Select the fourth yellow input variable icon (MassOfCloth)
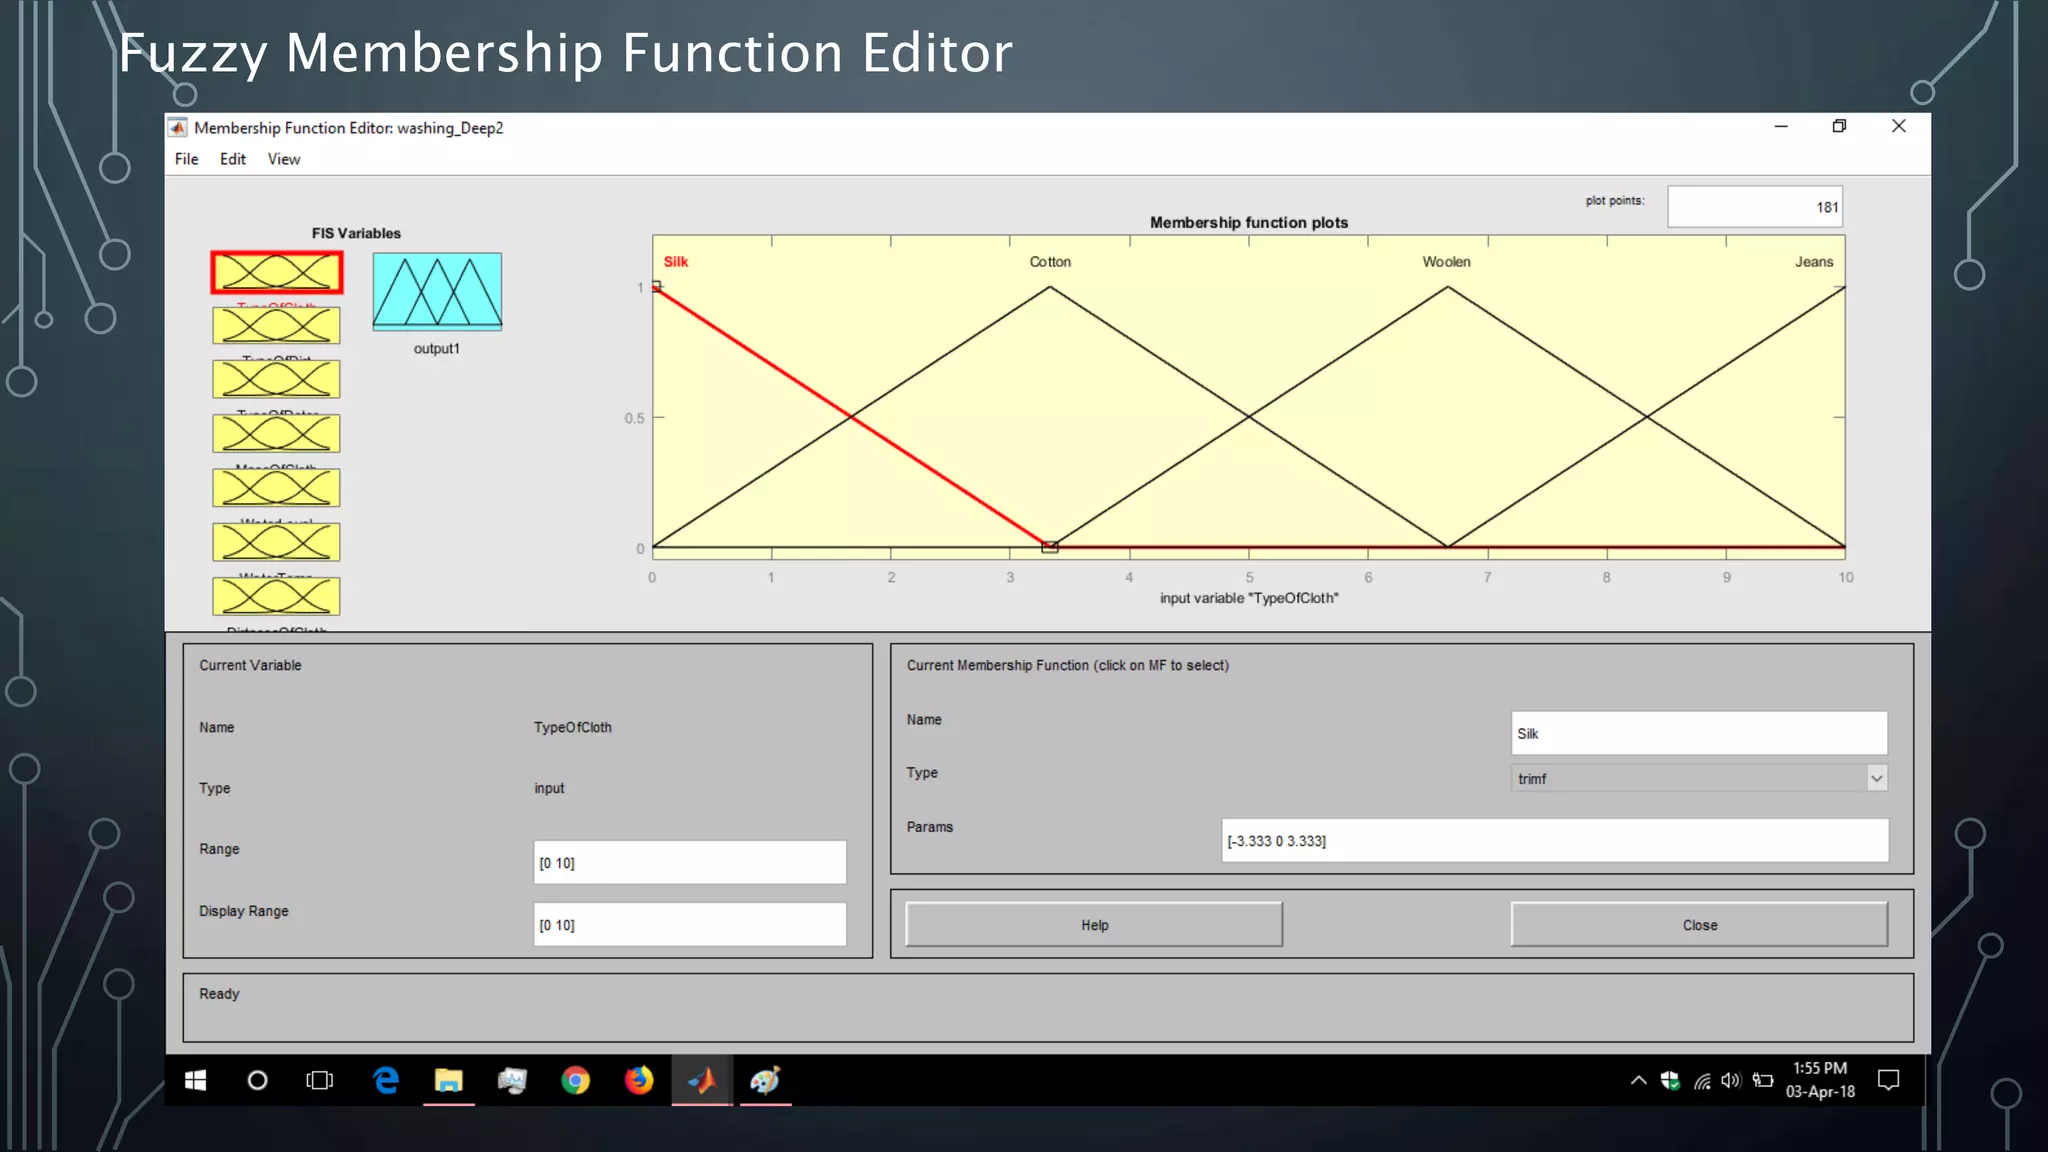 (x=276, y=433)
